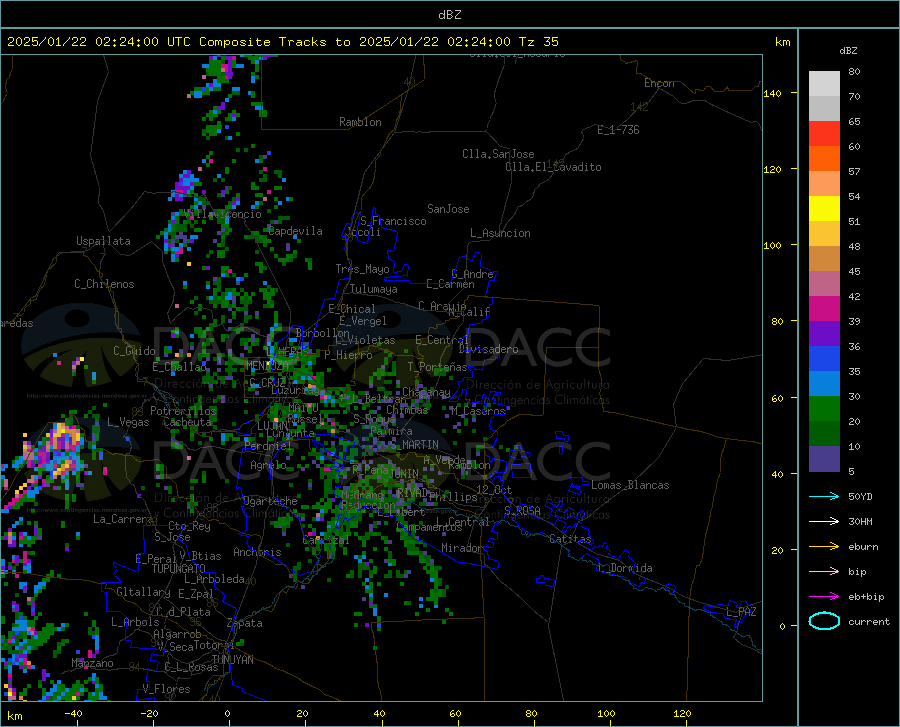This screenshot has height=727, width=900.
Task: Click the '100' tick on right km axis
Action: point(772,245)
